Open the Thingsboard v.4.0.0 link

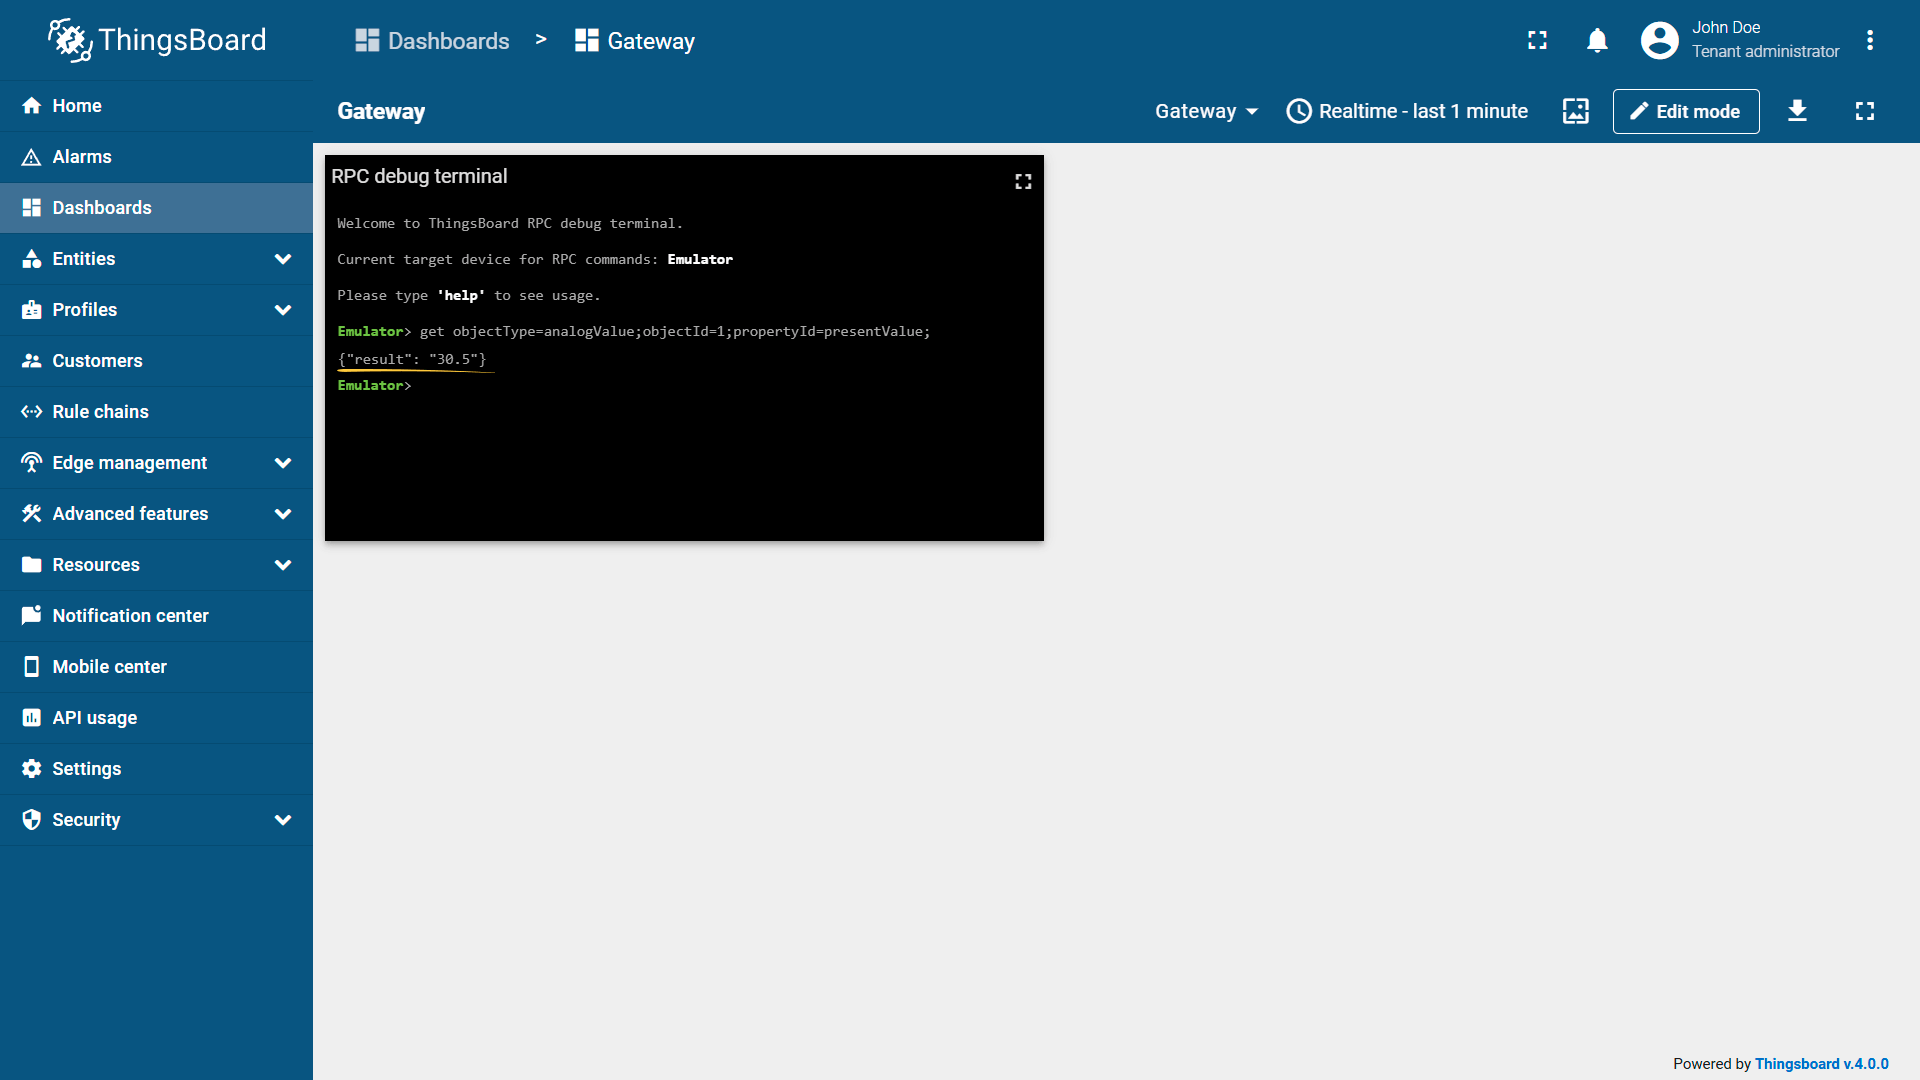pos(1821,1064)
